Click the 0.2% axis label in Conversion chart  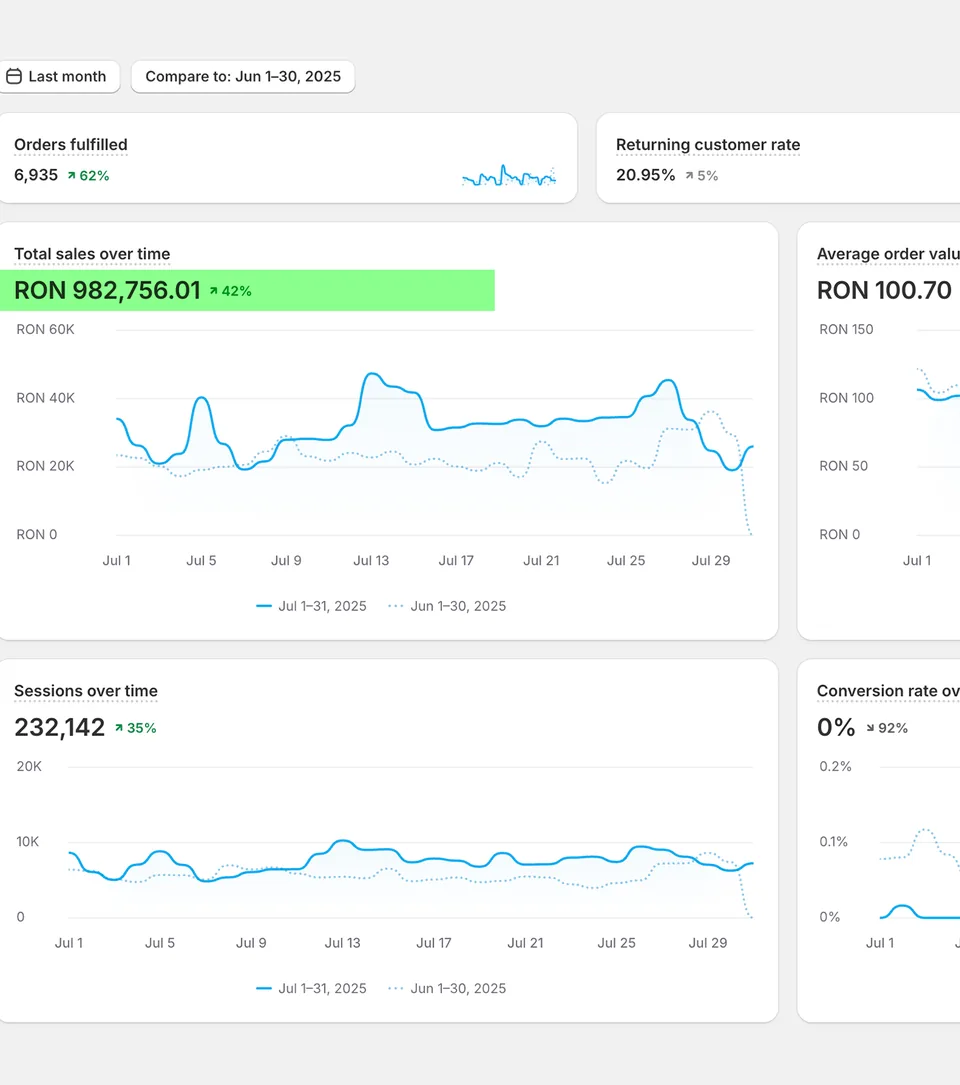(835, 766)
